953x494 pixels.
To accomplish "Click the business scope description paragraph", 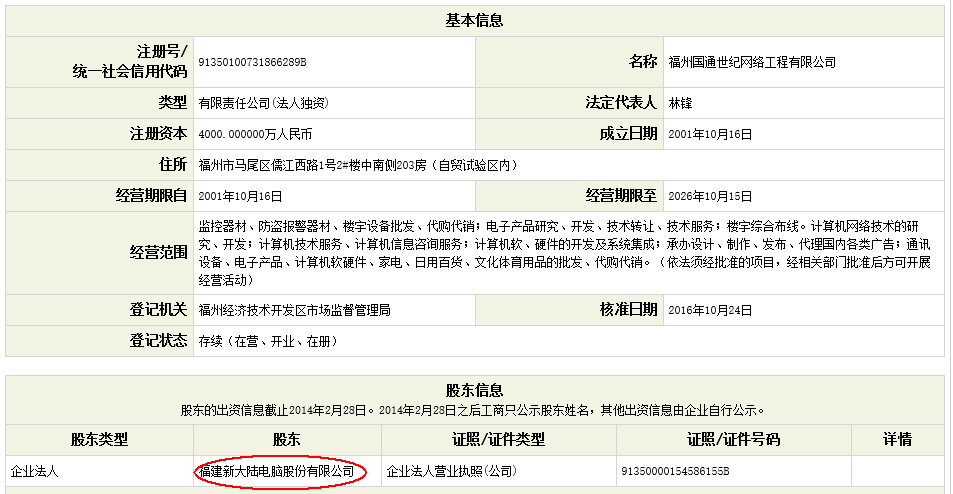I will point(565,253).
